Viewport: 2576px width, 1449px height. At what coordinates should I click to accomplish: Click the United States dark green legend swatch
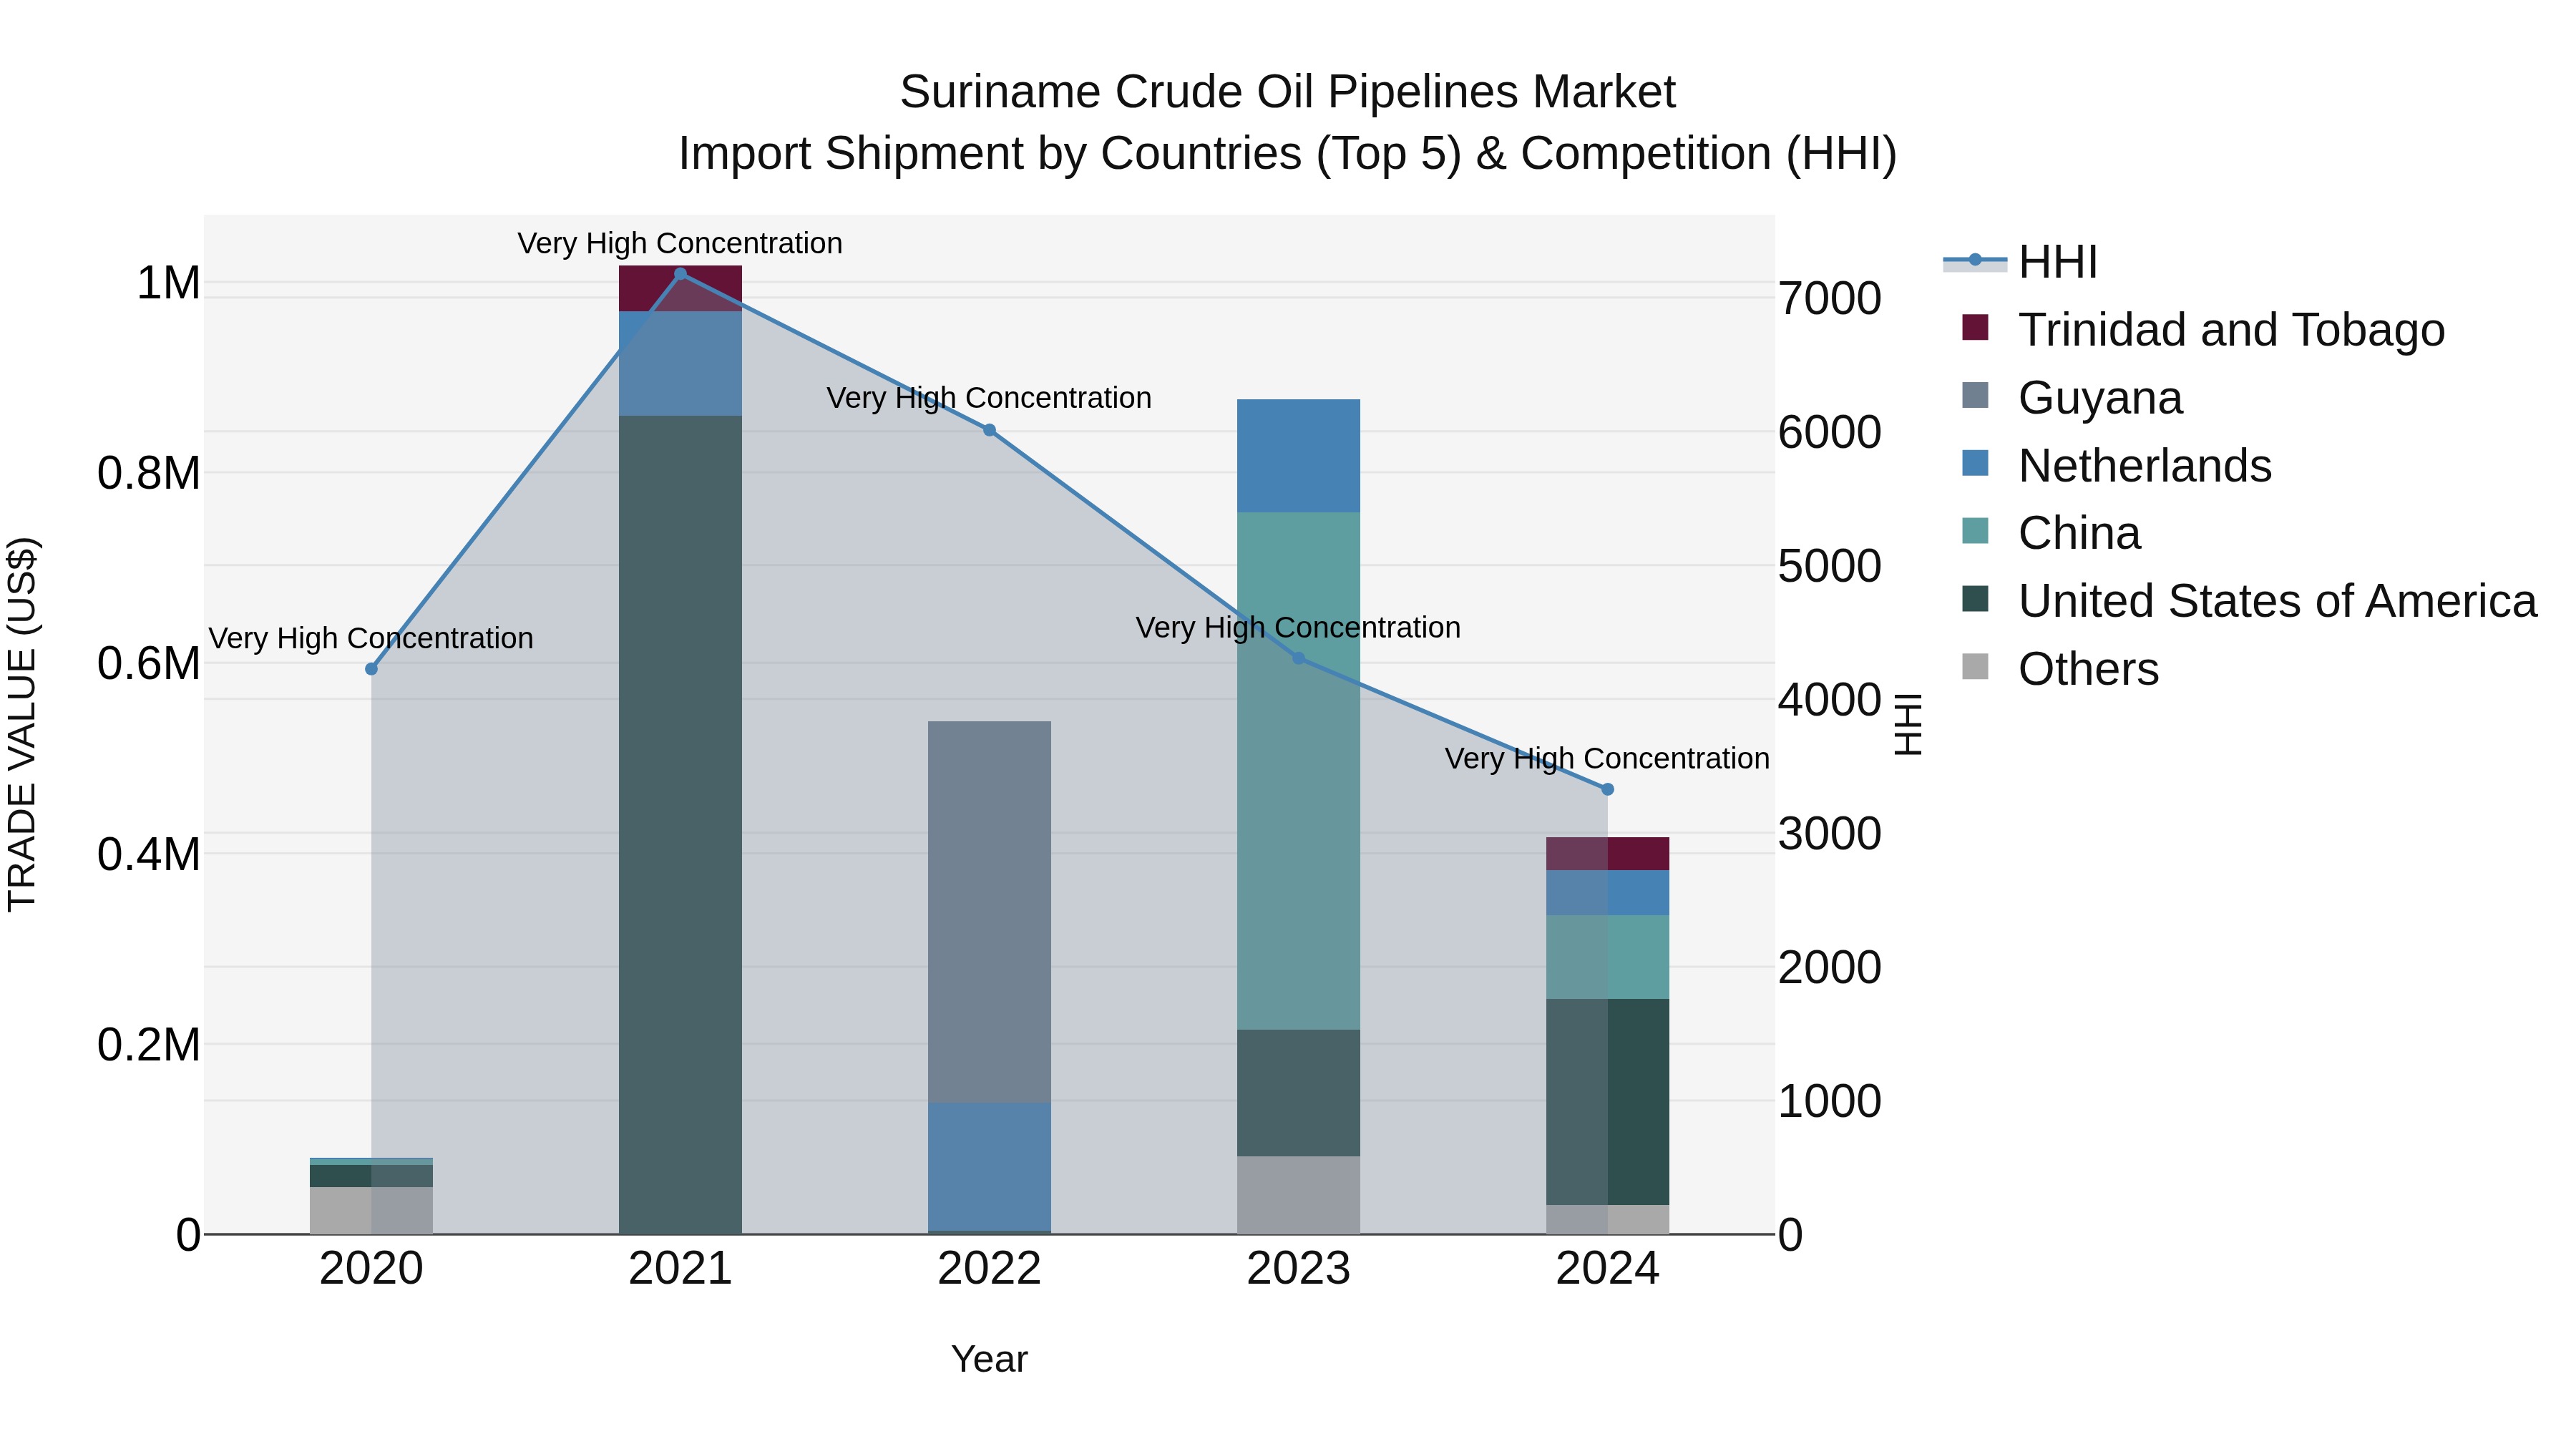[1975, 599]
